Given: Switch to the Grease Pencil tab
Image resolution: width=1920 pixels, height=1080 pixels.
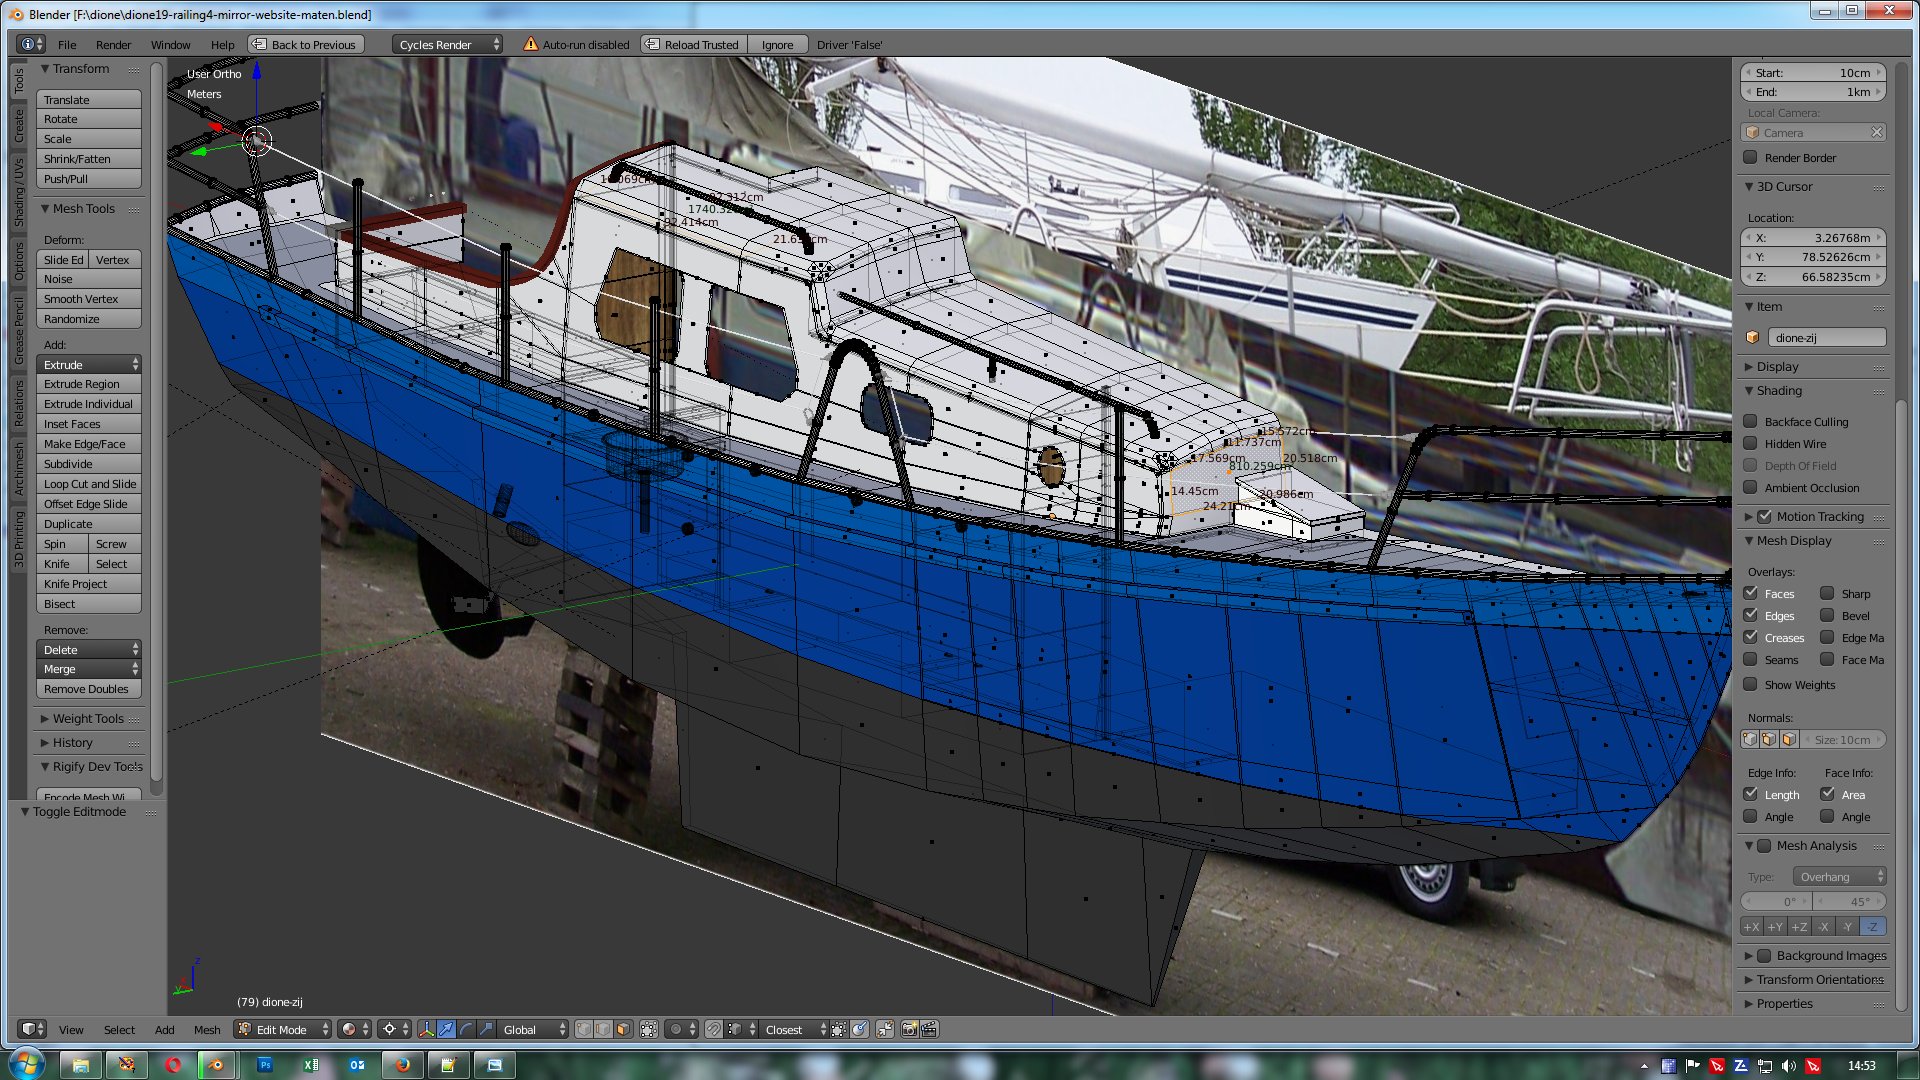Looking at the screenshot, I should pos(18,331).
